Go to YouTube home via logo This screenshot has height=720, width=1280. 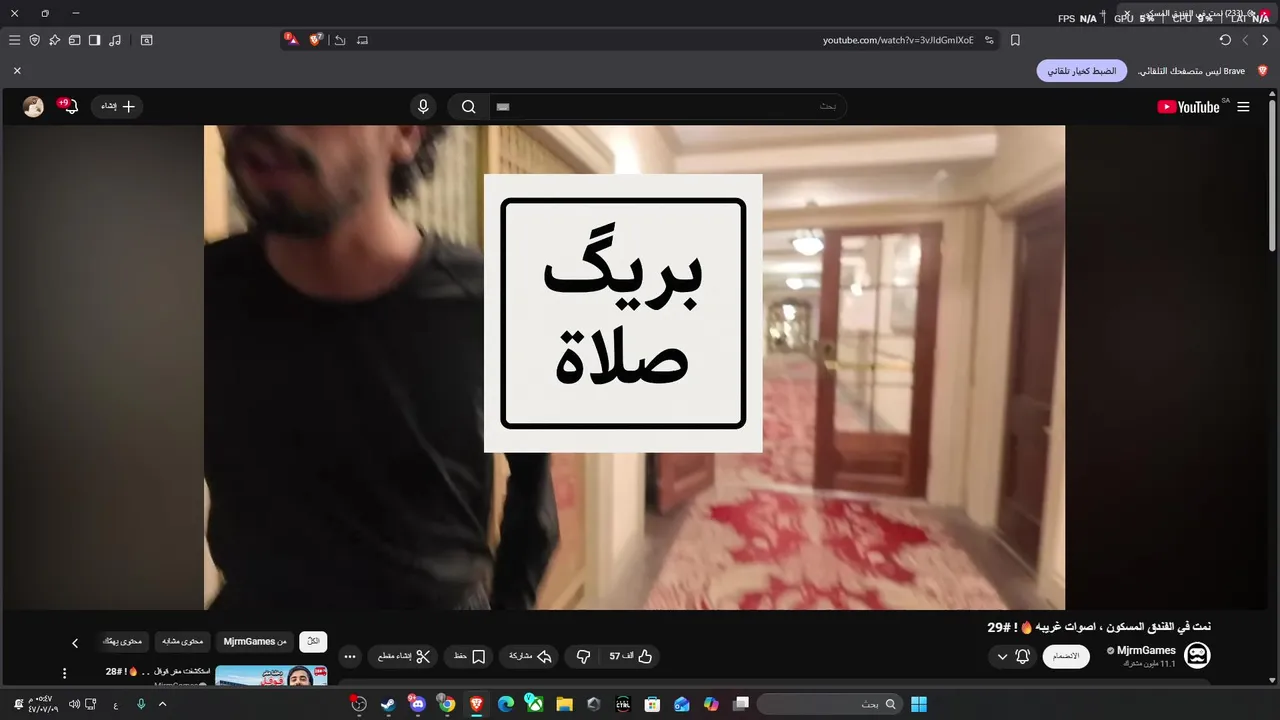[x=1189, y=107]
